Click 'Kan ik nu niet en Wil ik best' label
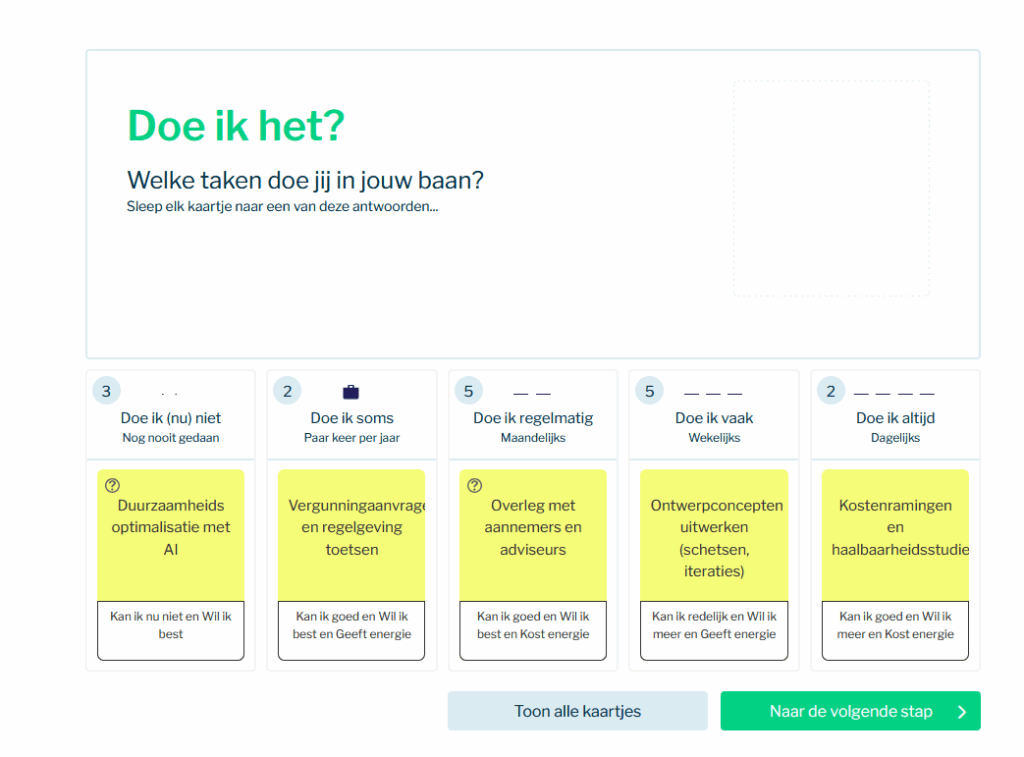The width and height of the screenshot is (1024, 757). pyautogui.click(x=171, y=626)
